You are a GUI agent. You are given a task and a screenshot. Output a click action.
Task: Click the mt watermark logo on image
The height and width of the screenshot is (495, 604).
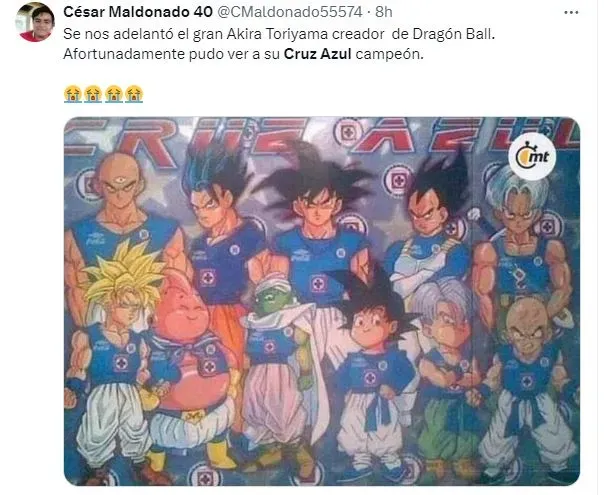click(x=532, y=157)
